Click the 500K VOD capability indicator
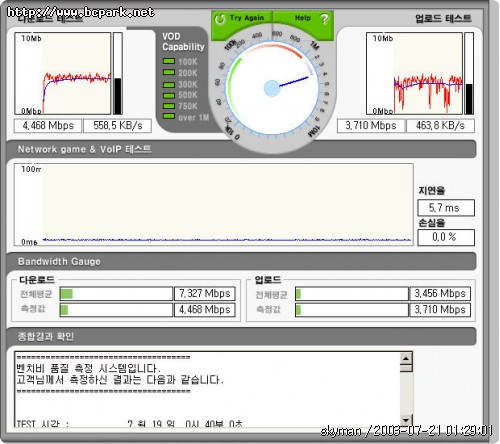The image size is (500, 444). [169, 95]
